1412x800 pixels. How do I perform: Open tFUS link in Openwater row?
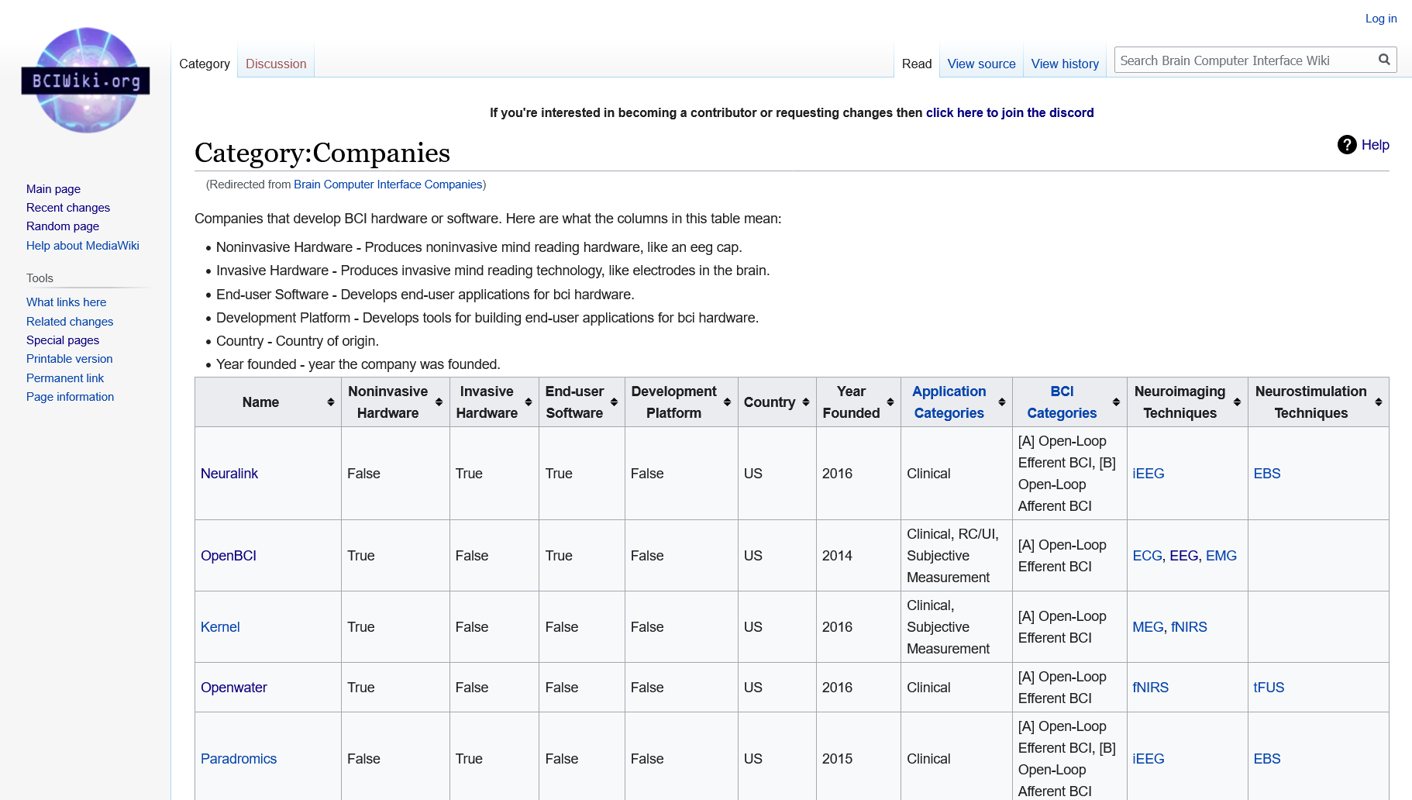[1268, 687]
